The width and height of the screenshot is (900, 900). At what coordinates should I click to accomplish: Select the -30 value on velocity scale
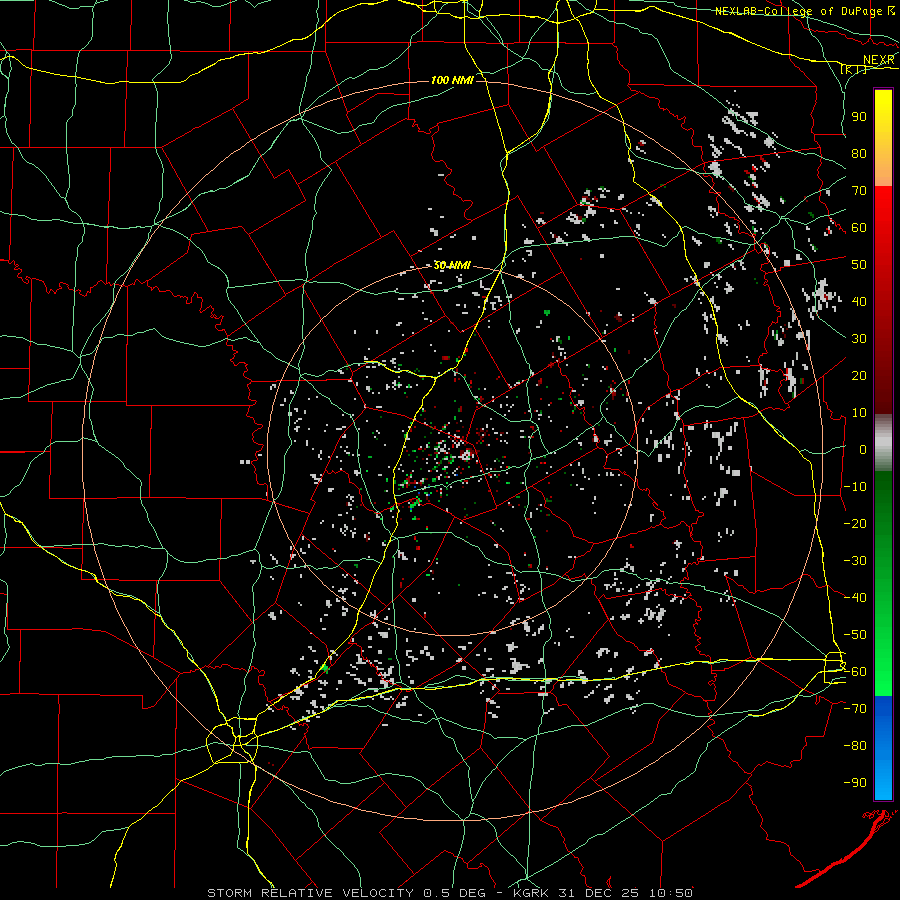coord(855,561)
